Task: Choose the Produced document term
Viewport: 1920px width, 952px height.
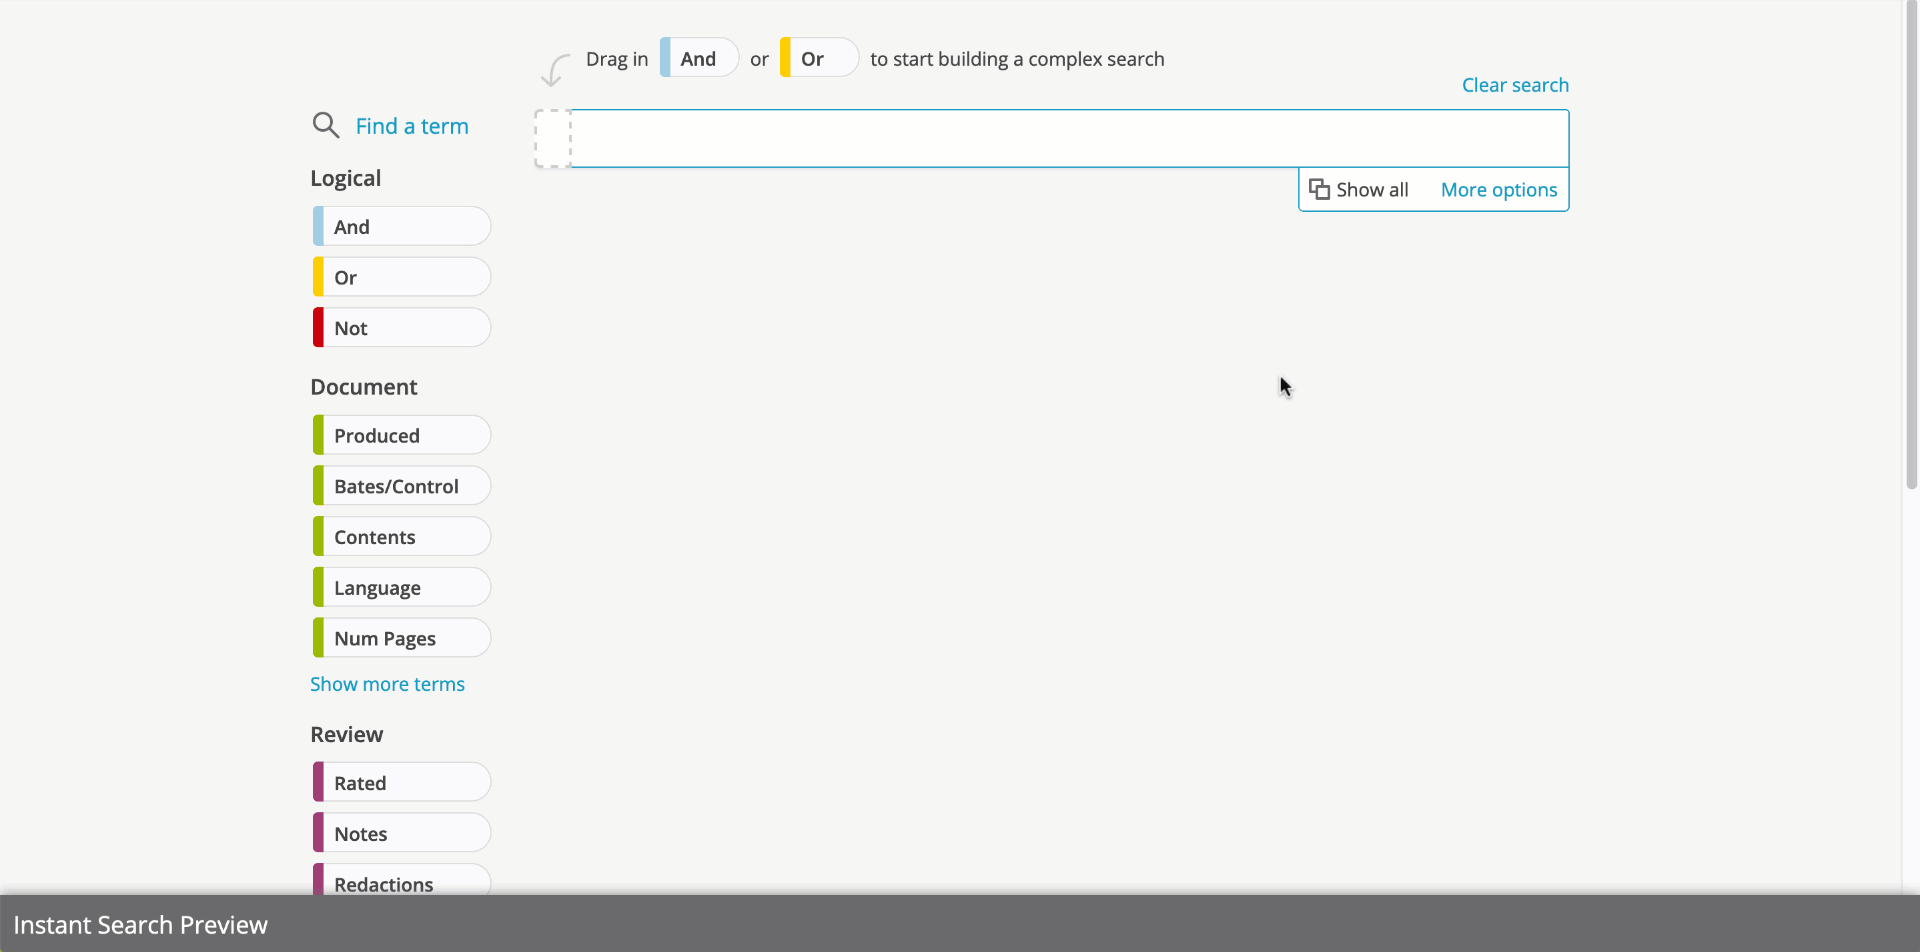Action: tap(402, 435)
